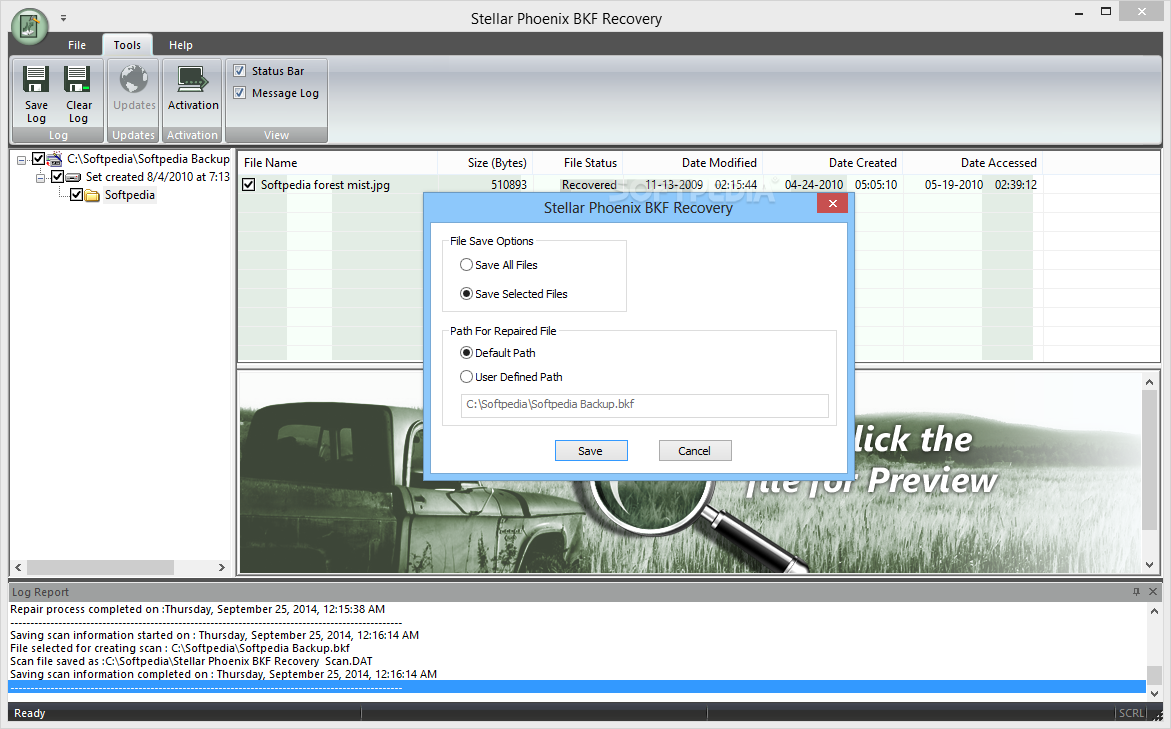Uncheck Softpedia forest mist.jpg file checkbox

[249, 184]
